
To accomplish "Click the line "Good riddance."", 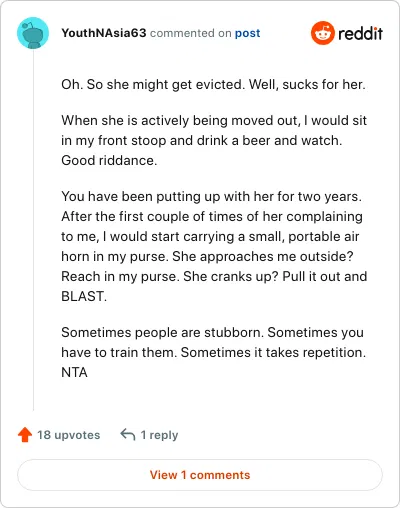I will (109, 160).
